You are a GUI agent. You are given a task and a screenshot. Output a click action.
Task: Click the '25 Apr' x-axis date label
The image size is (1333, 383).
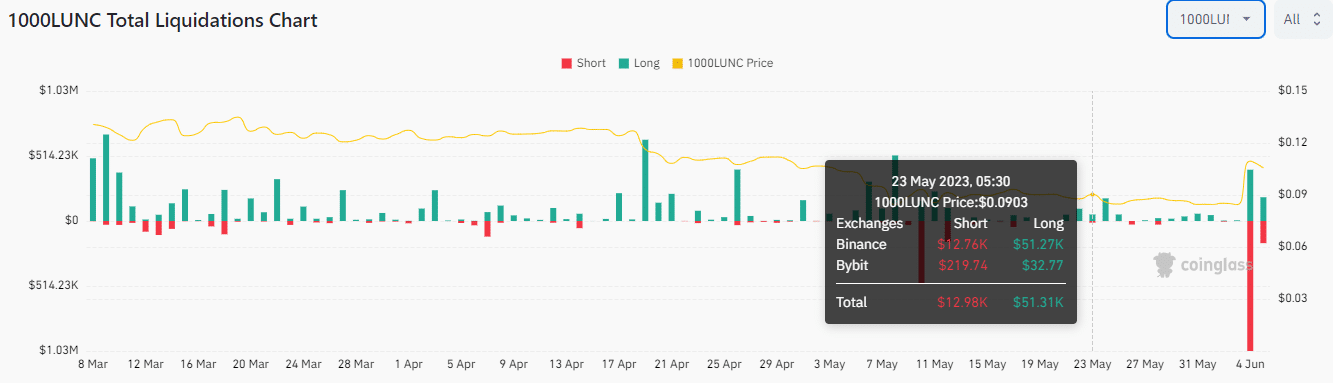(x=724, y=364)
